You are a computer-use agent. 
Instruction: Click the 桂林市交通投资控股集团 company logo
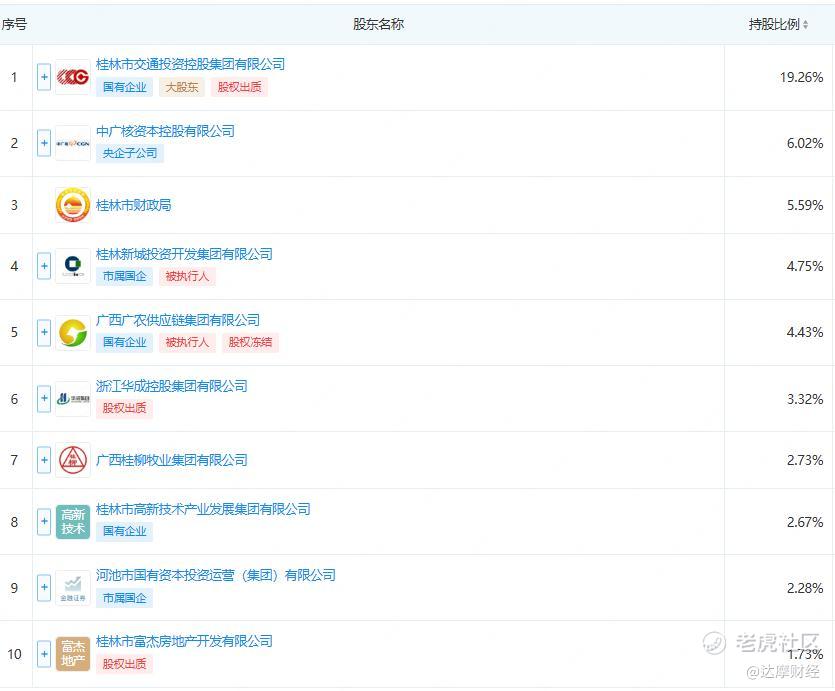73,77
